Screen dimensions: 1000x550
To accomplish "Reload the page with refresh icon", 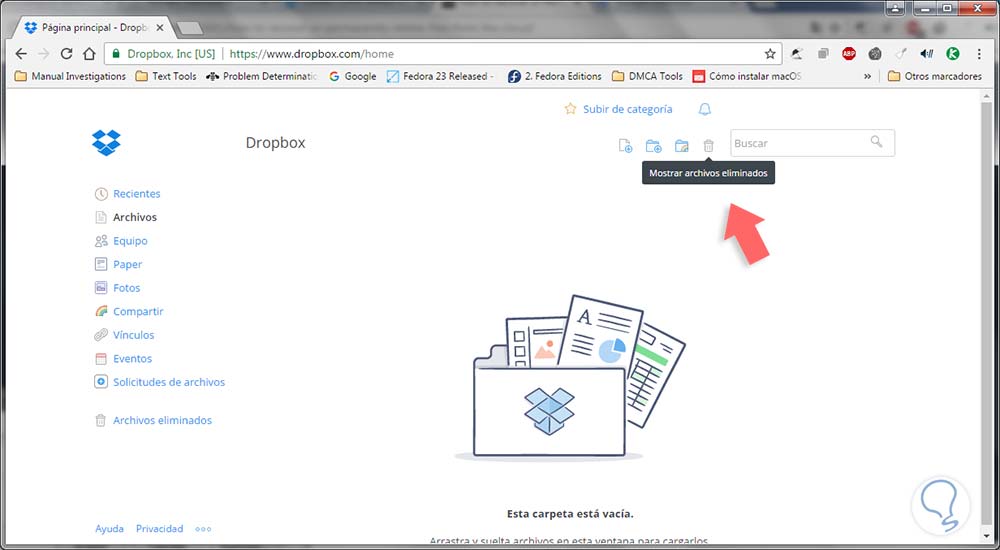I will click(x=66, y=54).
